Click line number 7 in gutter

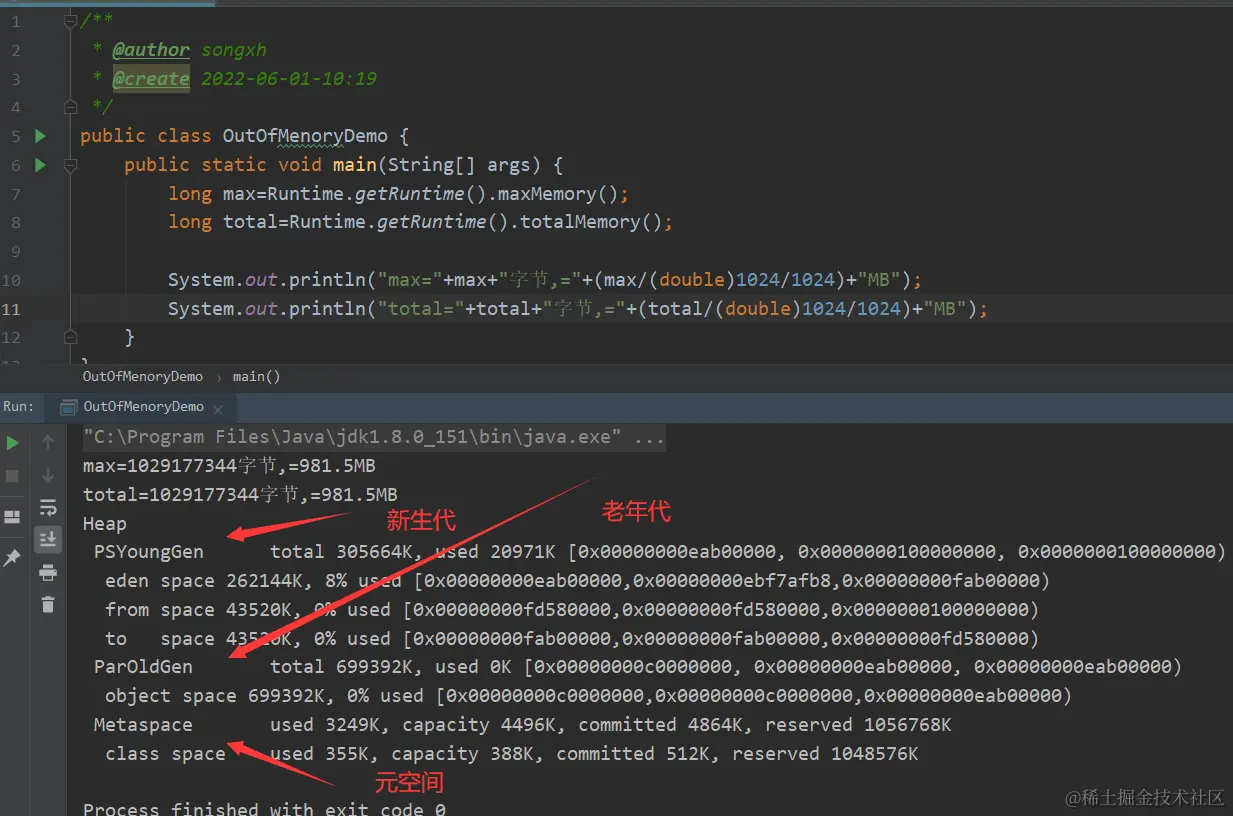(x=15, y=194)
